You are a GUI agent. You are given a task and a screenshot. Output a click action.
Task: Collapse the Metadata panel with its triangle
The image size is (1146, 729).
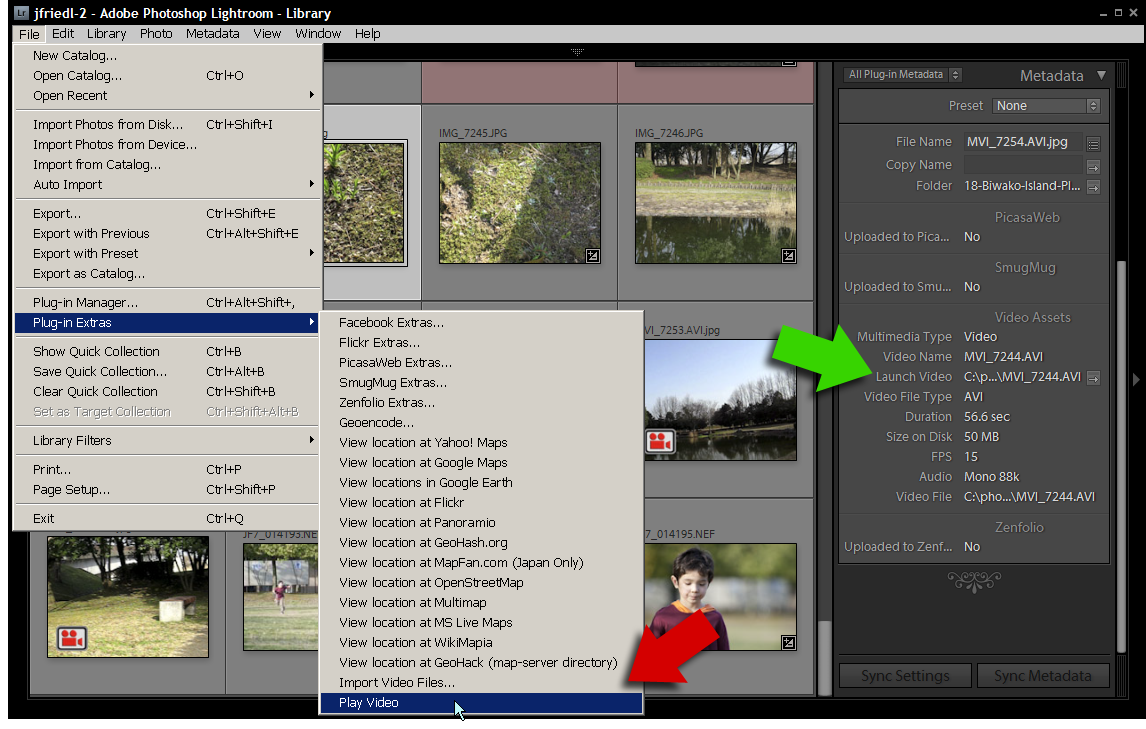pyautogui.click(x=1101, y=75)
